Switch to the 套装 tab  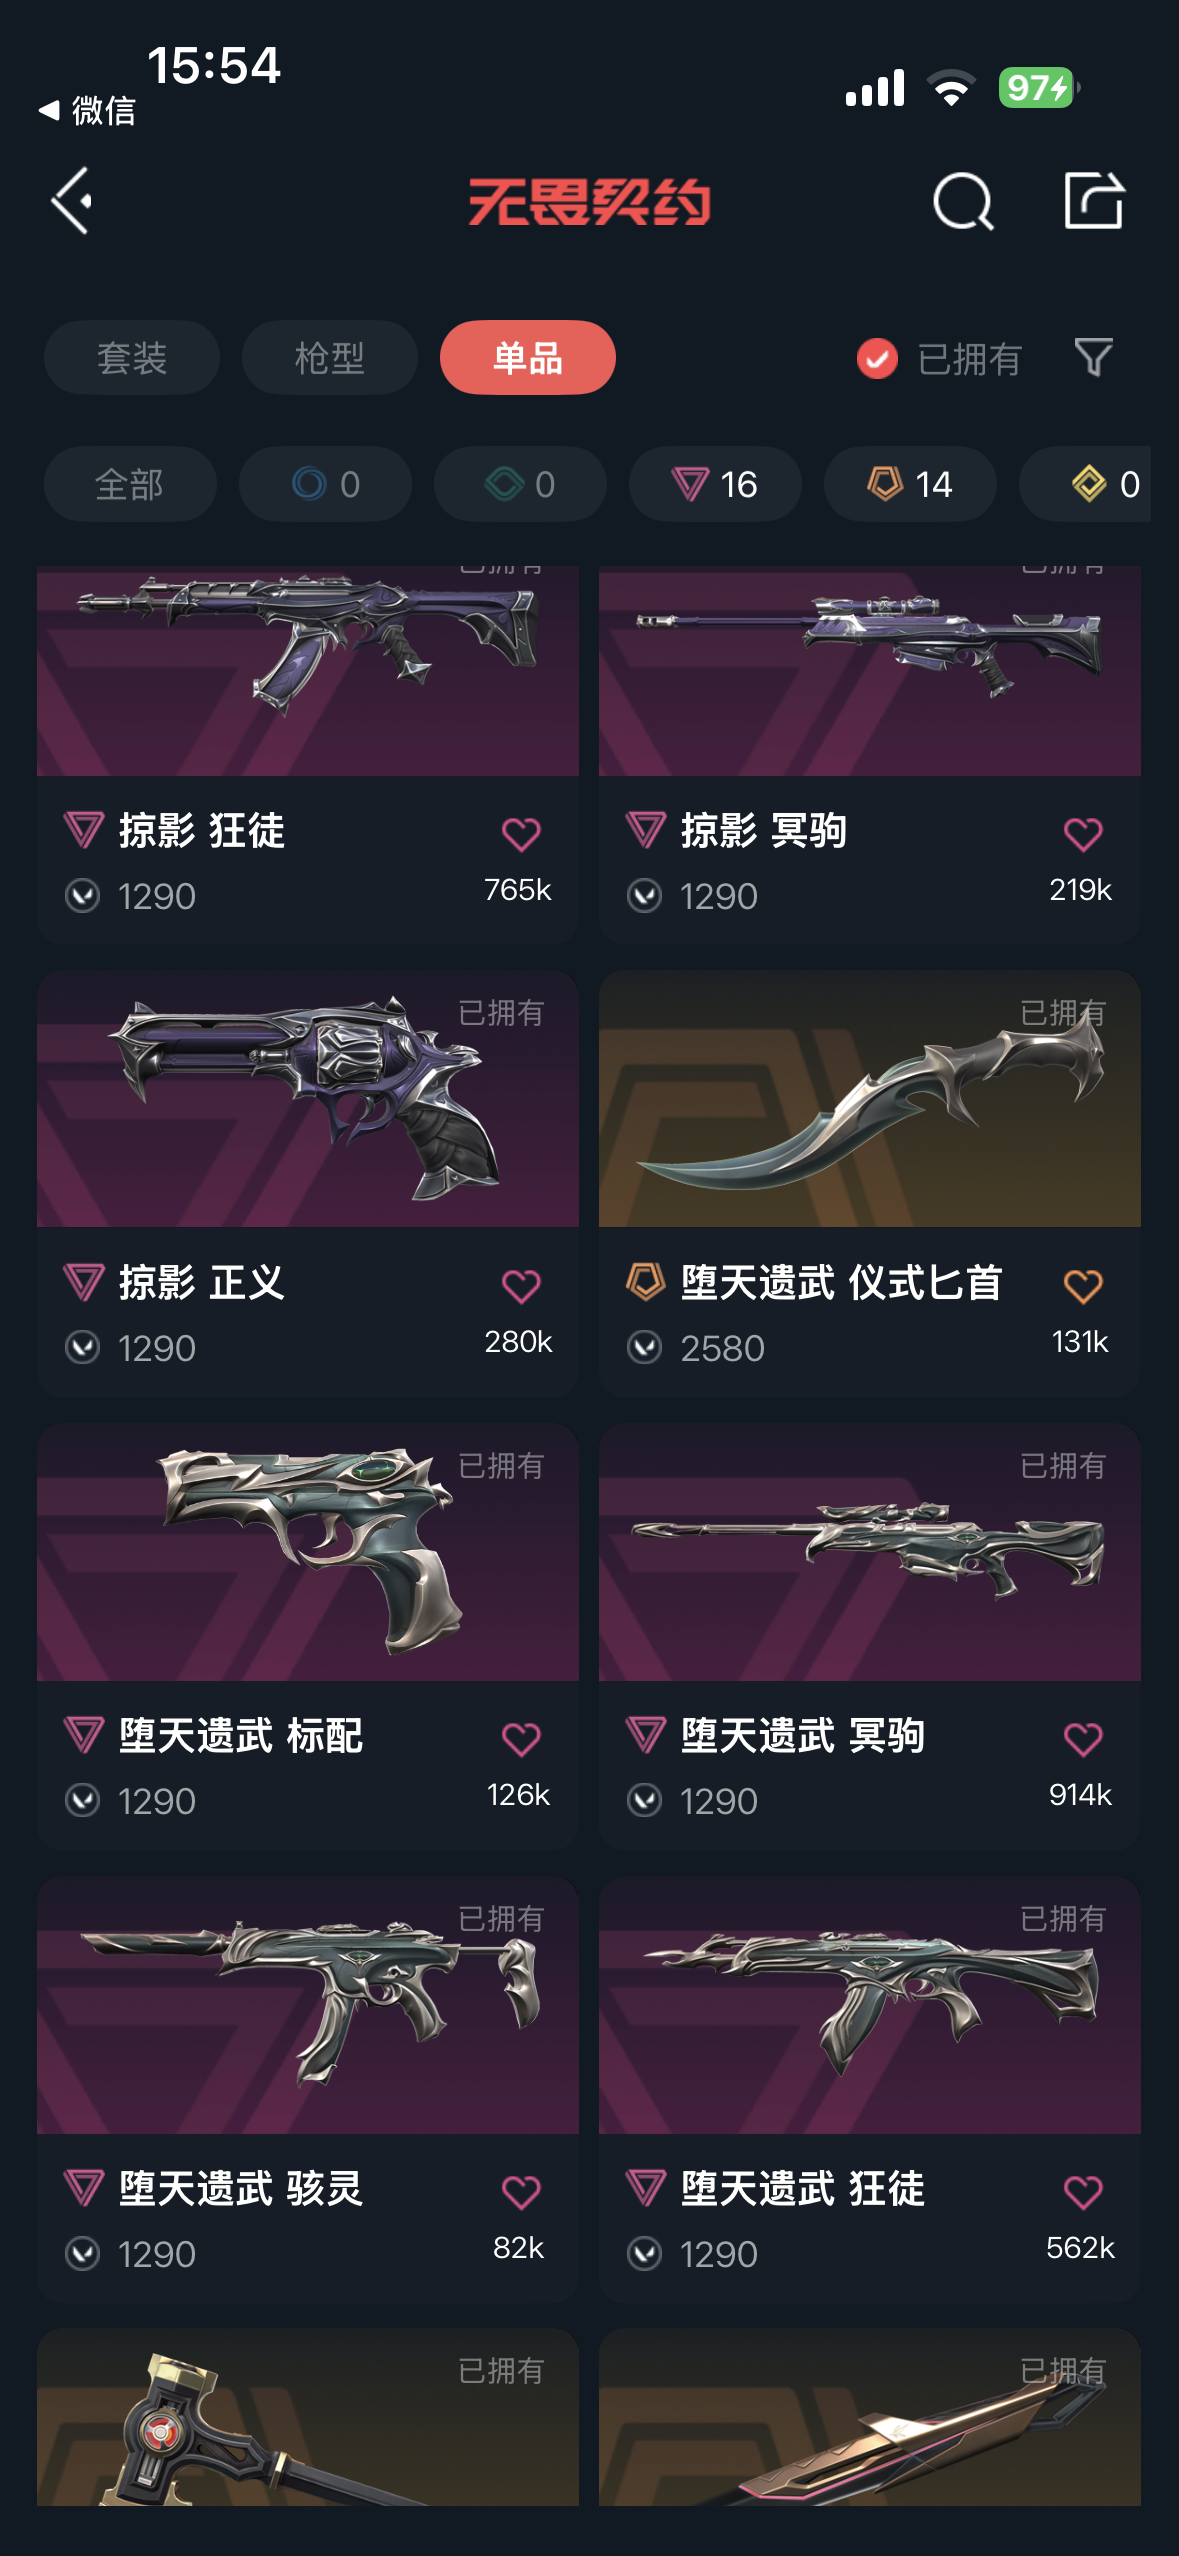(132, 357)
